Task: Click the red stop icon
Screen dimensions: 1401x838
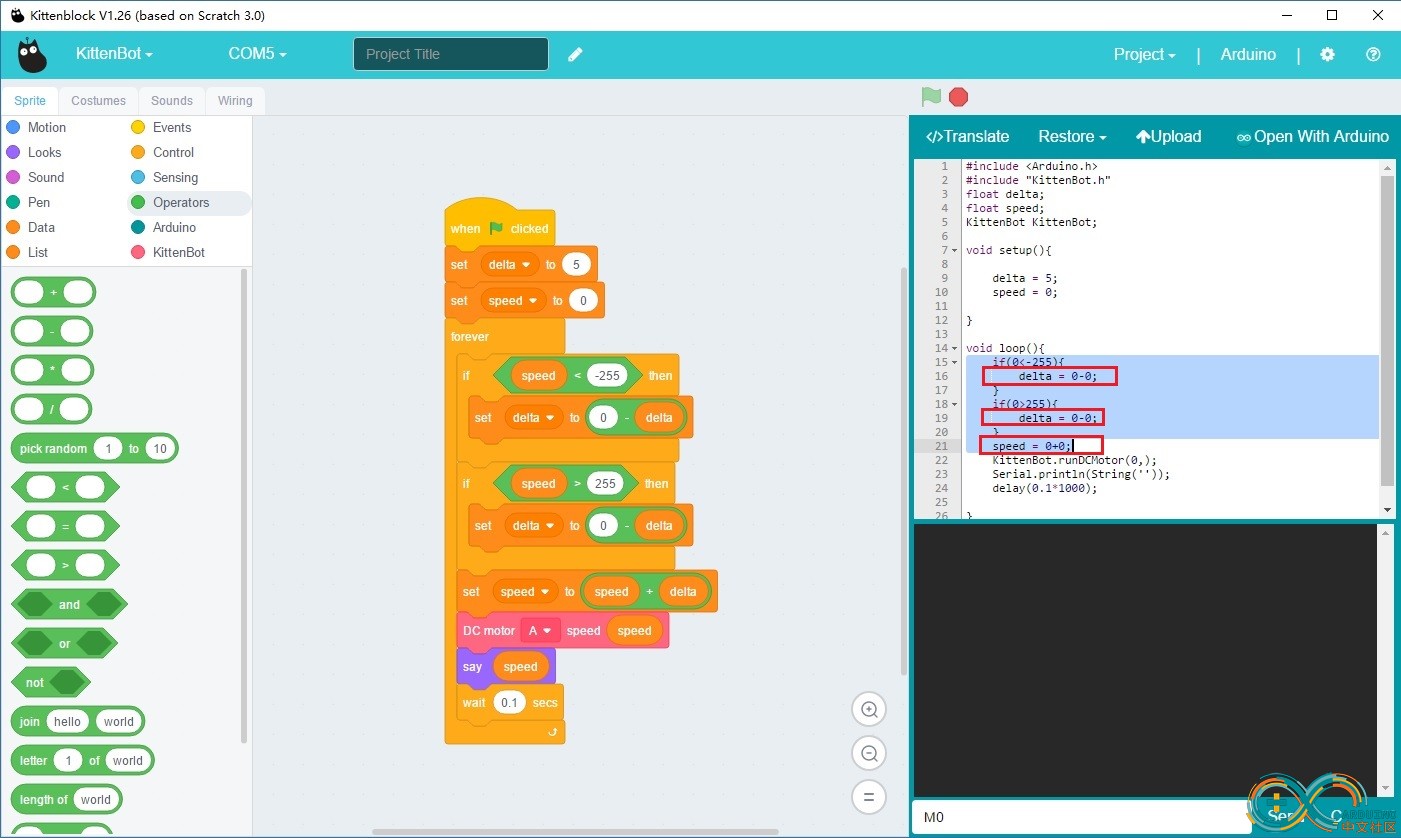Action: 958,96
